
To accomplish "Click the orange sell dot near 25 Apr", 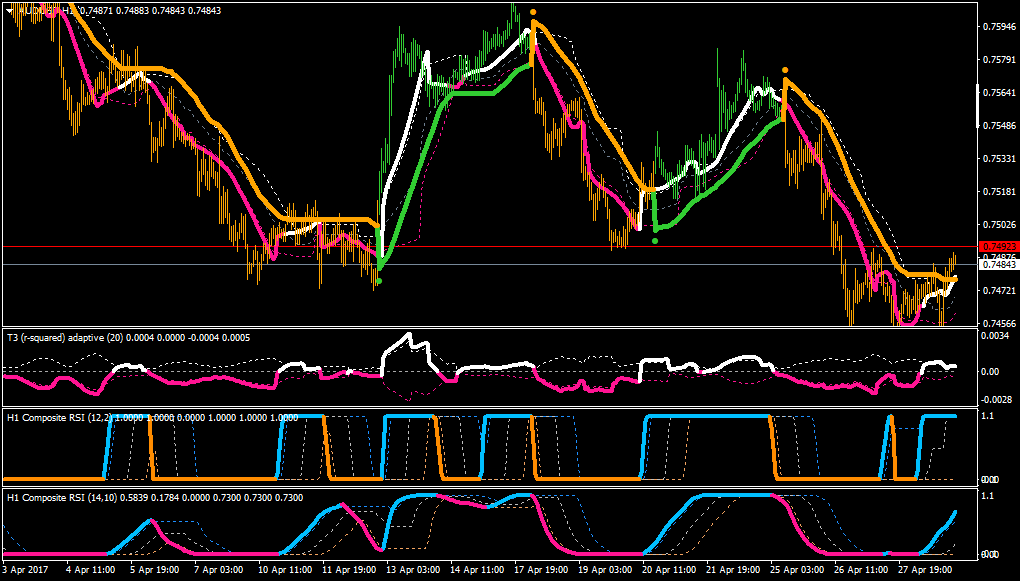I will (x=785, y=70).
